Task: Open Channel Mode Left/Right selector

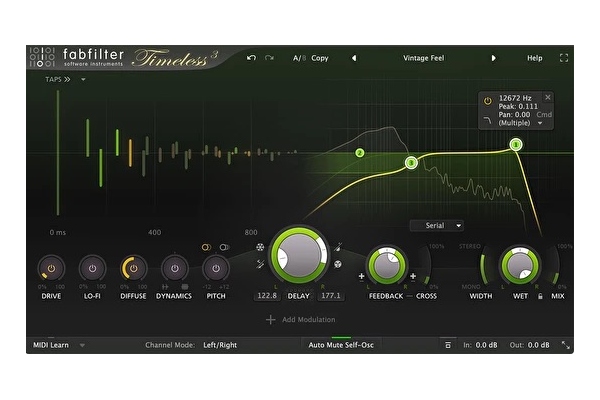Action: coord(220,345)
